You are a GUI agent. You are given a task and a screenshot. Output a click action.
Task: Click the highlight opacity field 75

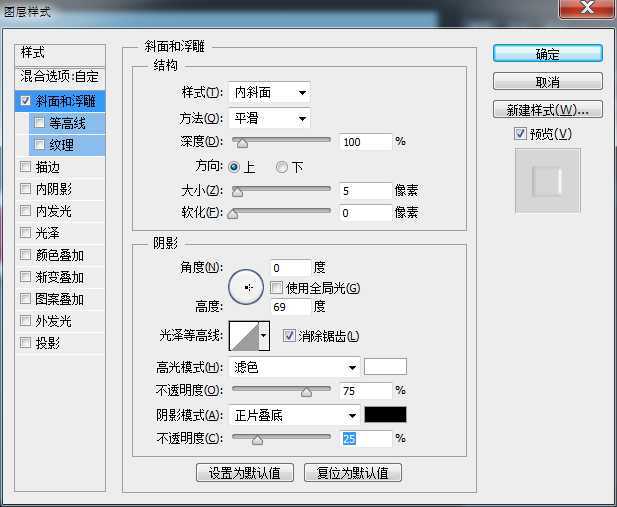366,391
